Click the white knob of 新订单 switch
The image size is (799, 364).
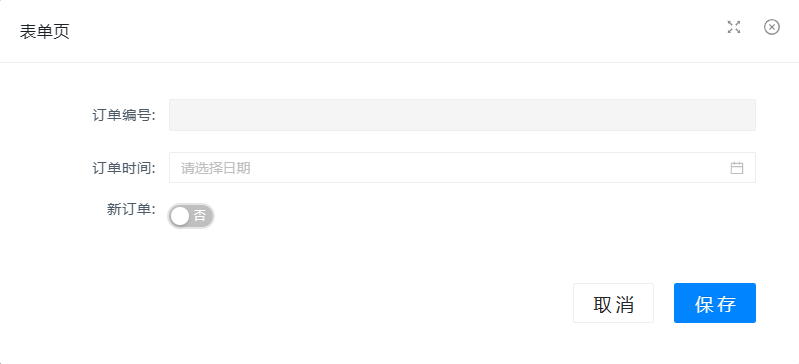(180, 216)
